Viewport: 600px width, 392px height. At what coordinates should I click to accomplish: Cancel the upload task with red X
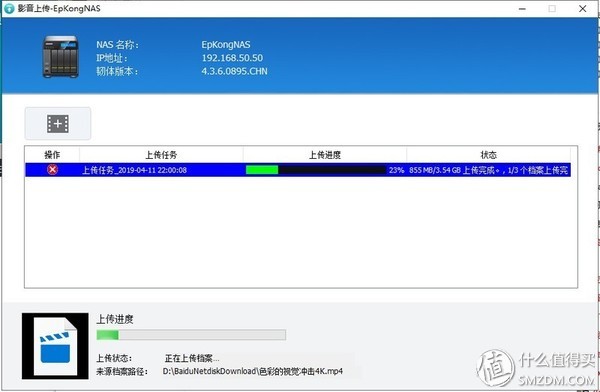click(x=52, y=170)
